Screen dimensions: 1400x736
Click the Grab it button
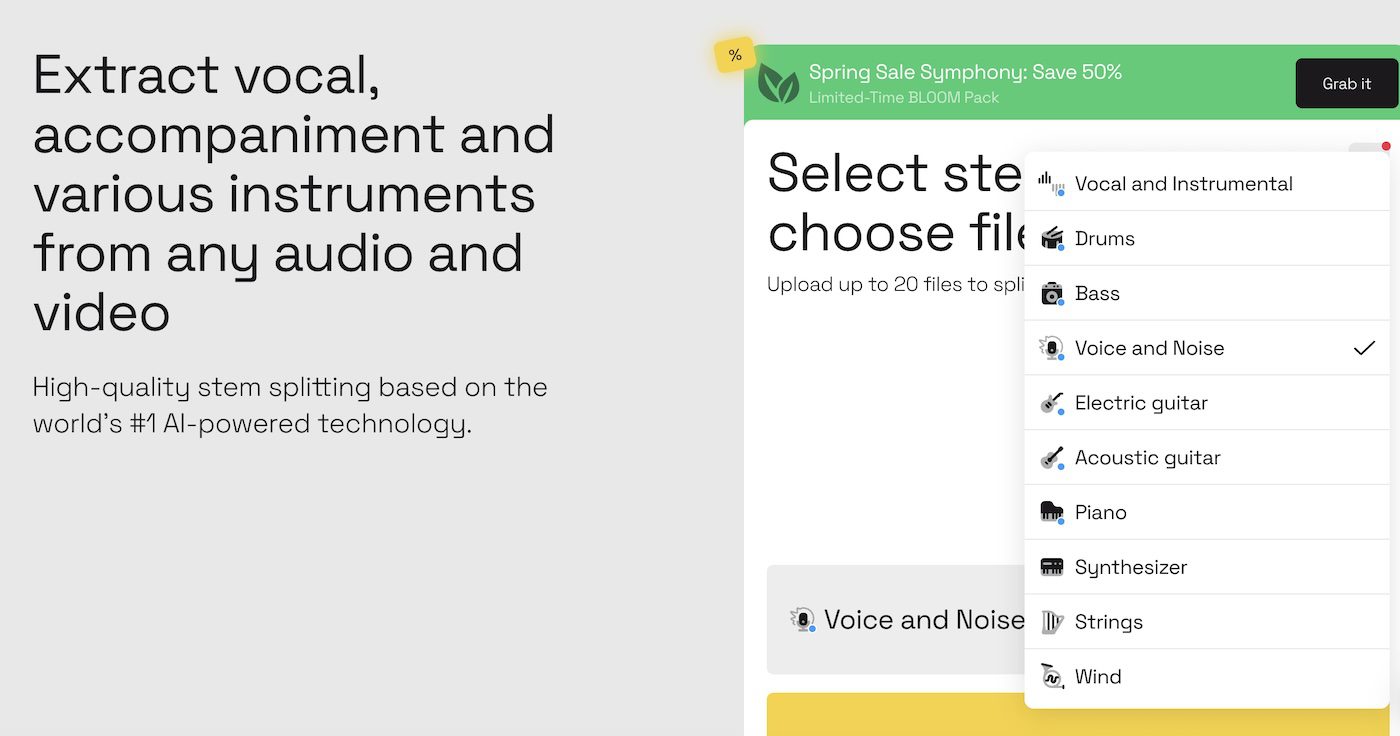pos(1346,83)
